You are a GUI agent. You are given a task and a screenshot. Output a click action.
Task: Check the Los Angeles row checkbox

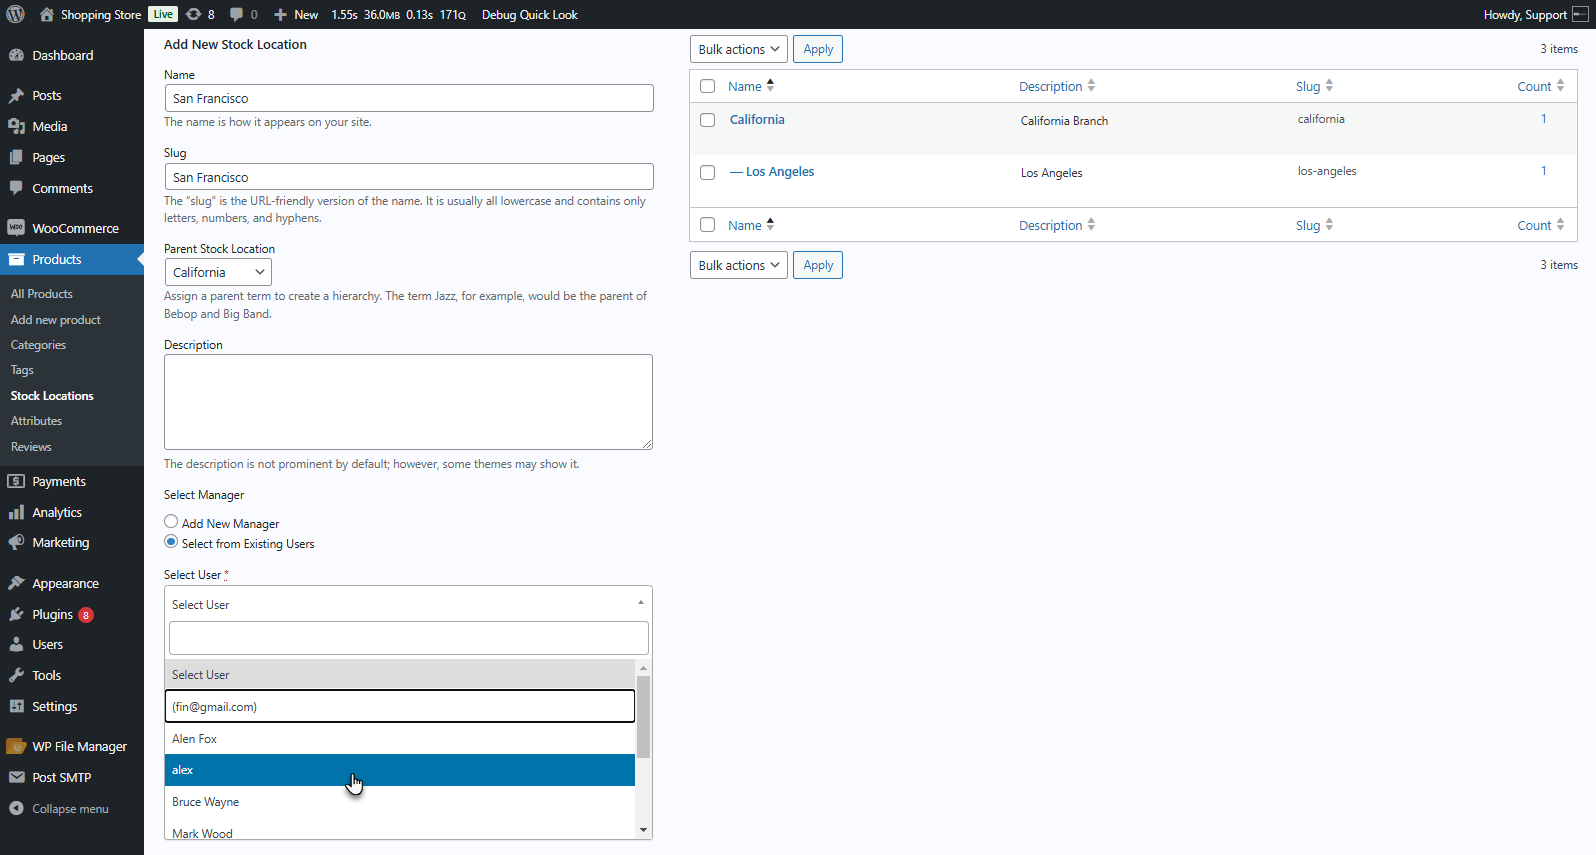[708, 172]
